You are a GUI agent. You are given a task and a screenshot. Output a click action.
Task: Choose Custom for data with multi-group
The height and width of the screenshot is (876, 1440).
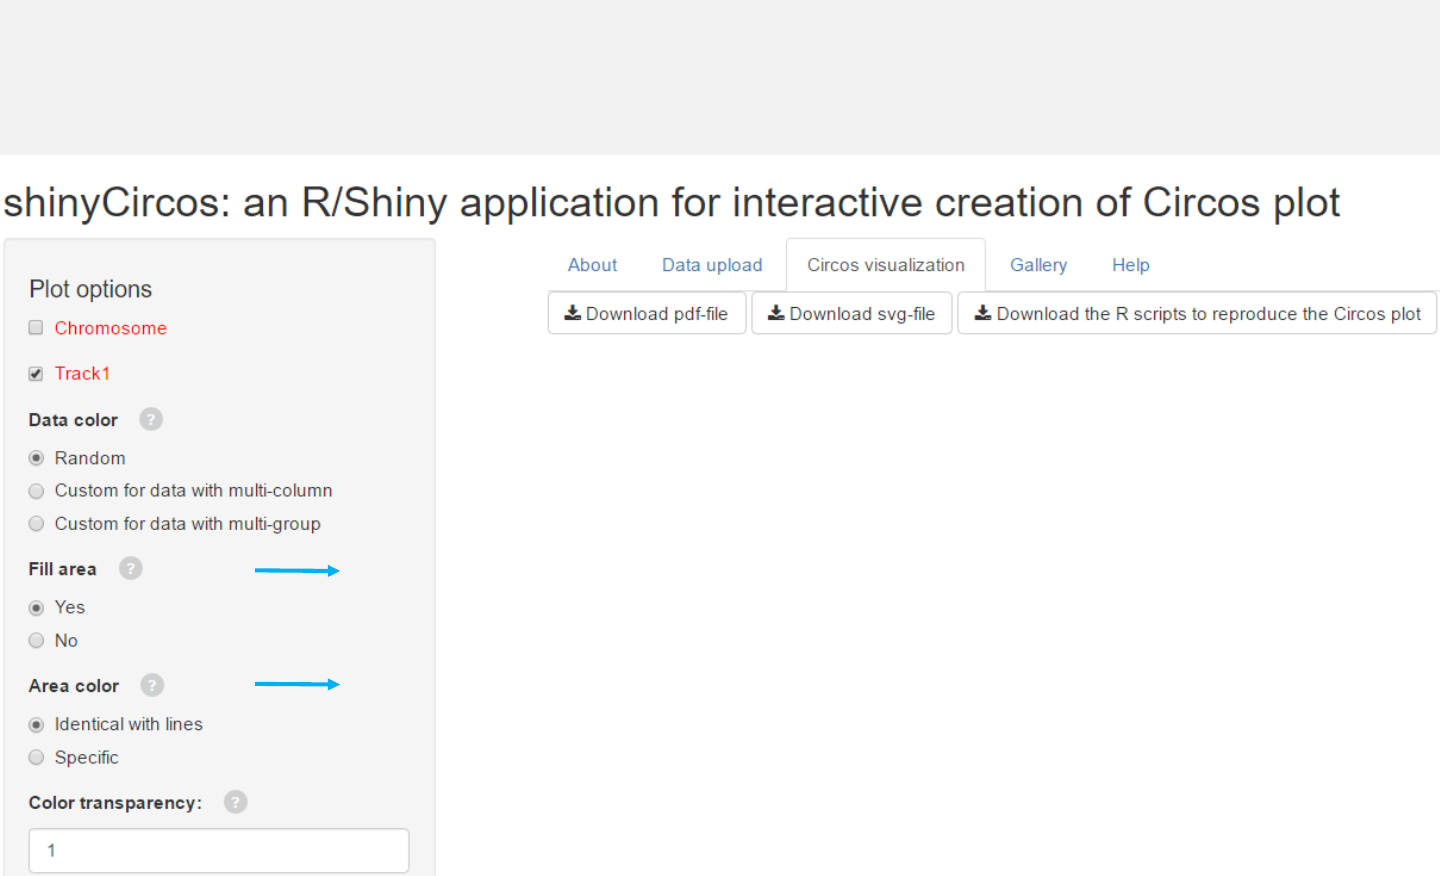[36, 524]
